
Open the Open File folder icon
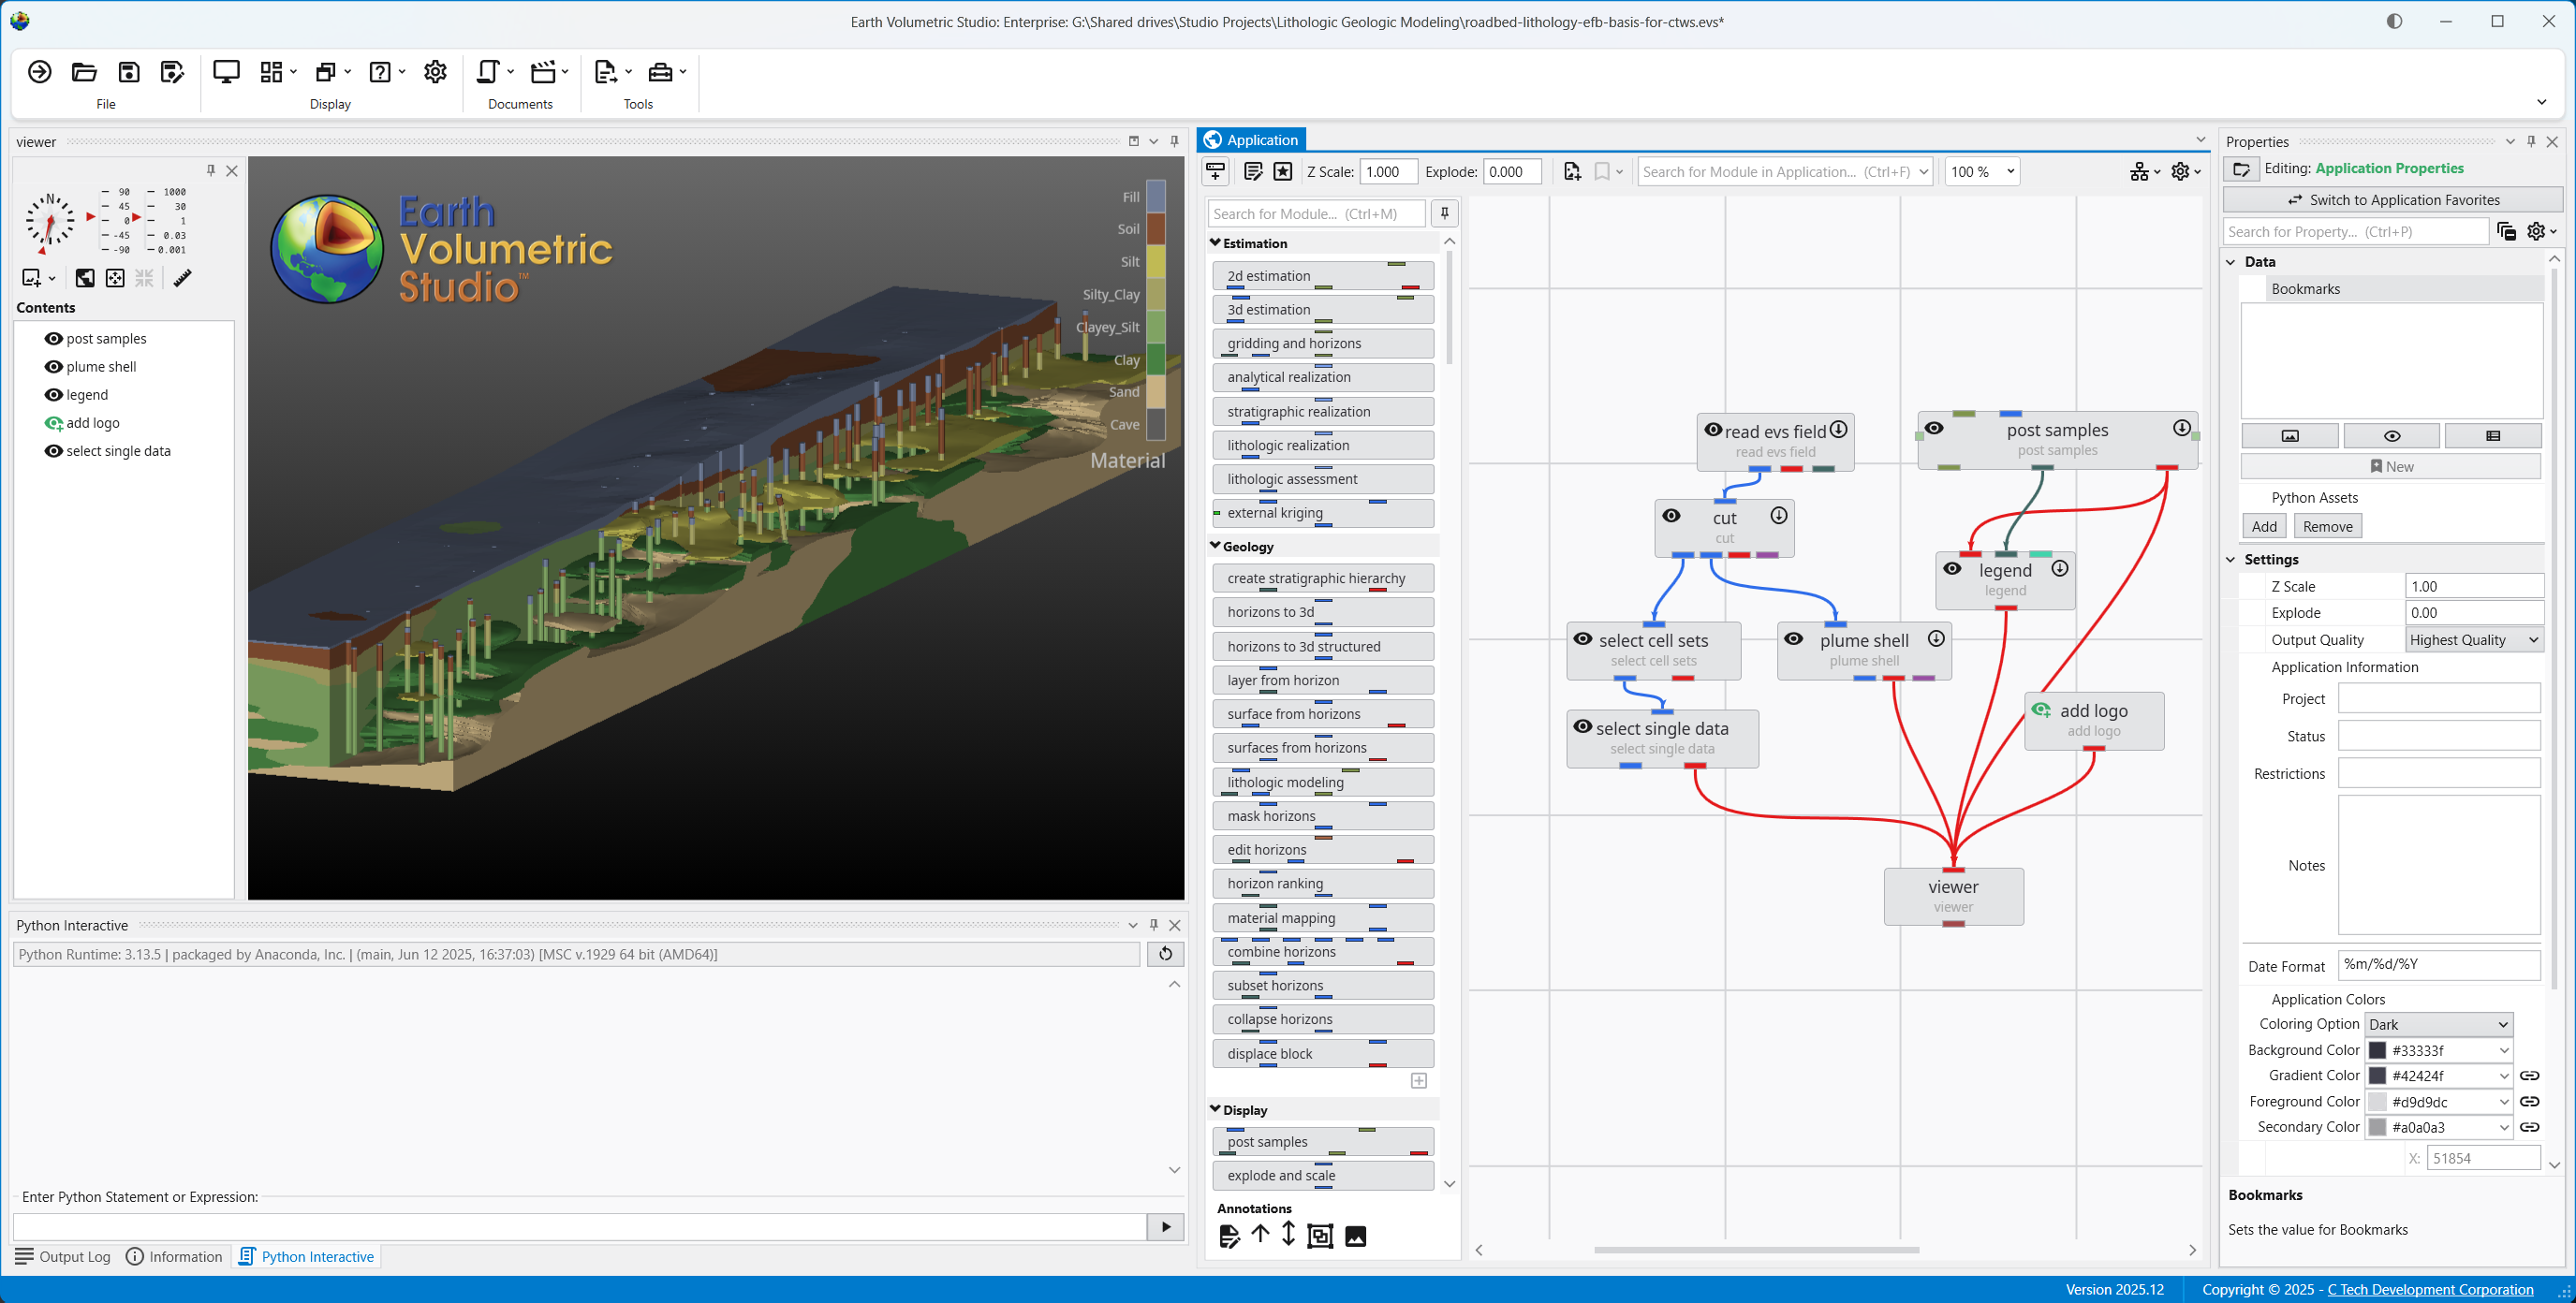point(84,72)
